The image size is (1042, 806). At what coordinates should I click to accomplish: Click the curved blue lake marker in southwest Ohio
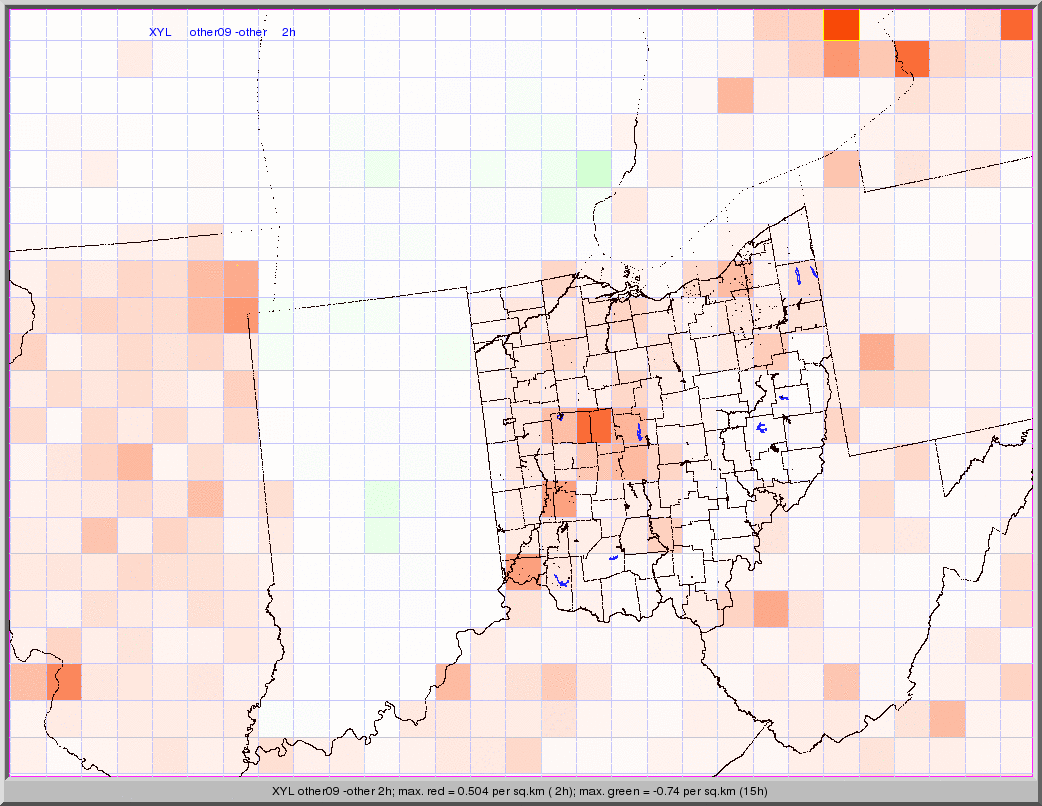[x=562, y=581]
